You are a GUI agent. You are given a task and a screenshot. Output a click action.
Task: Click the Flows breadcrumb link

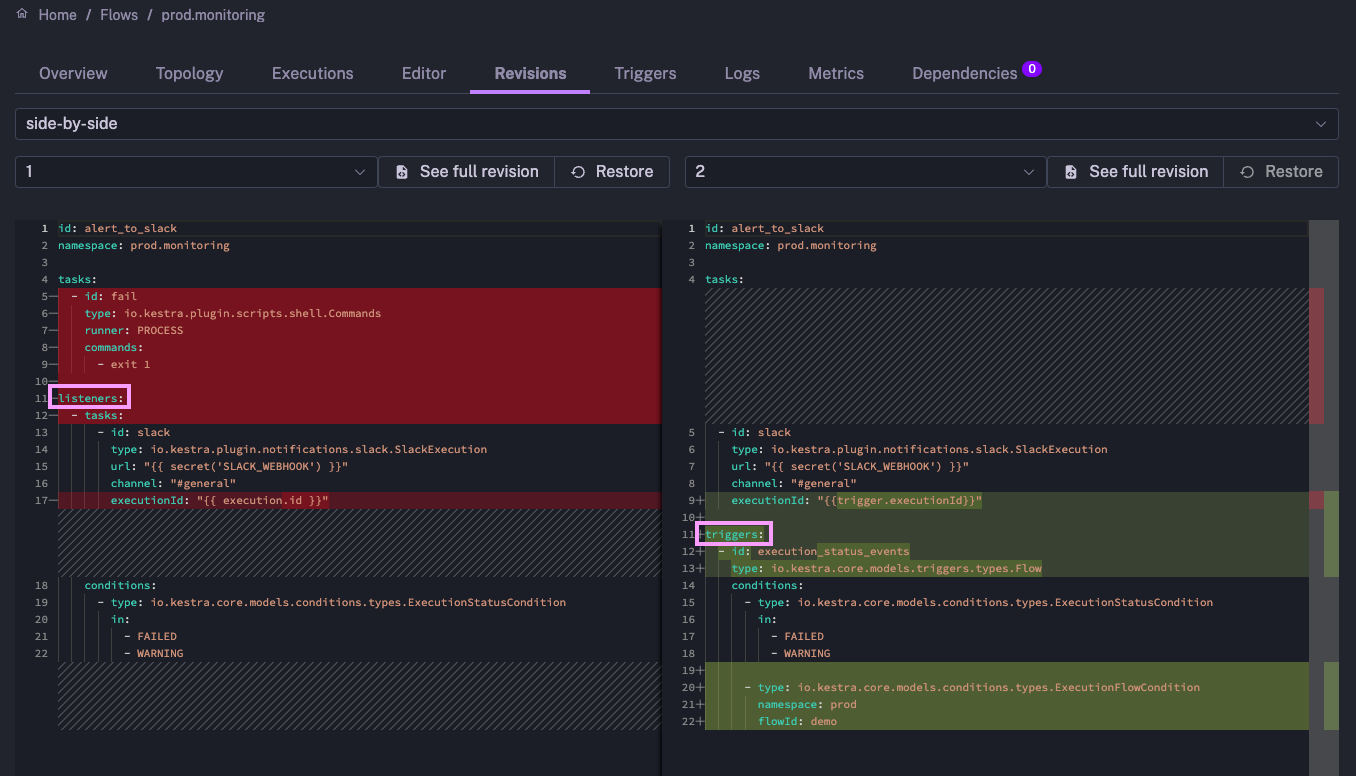119,15
